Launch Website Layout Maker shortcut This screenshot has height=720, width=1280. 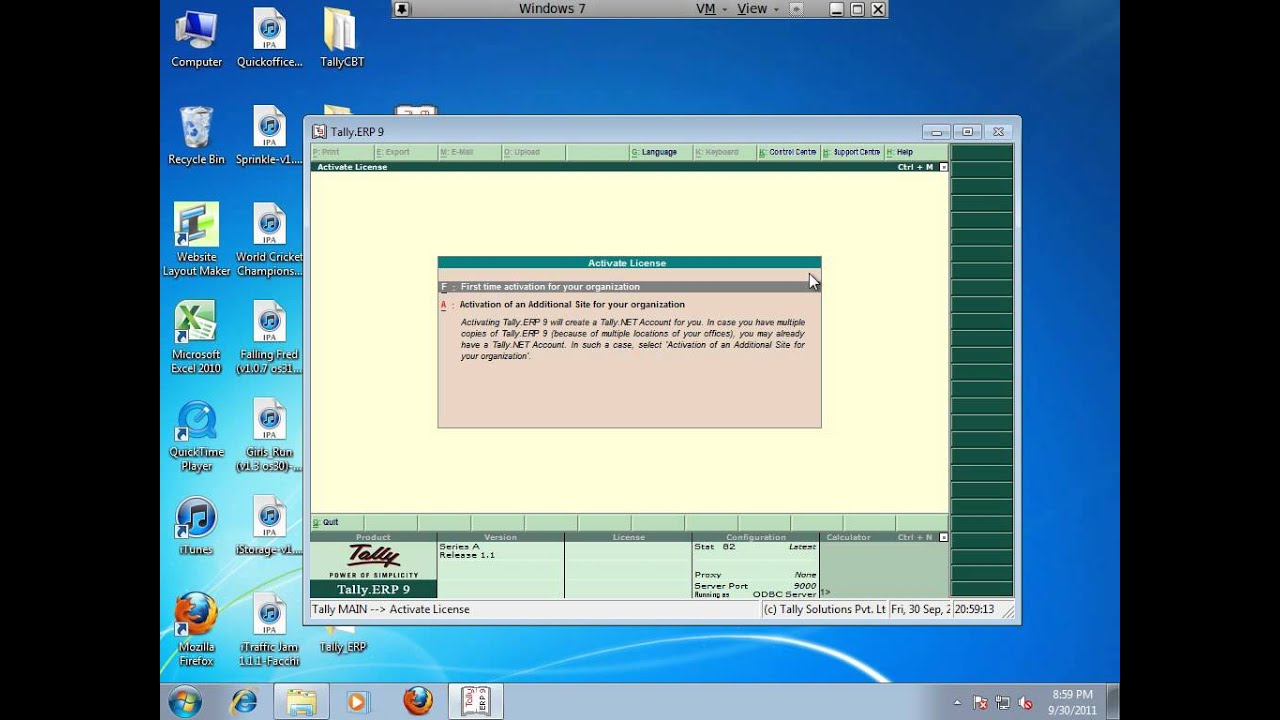pos(196,240)
